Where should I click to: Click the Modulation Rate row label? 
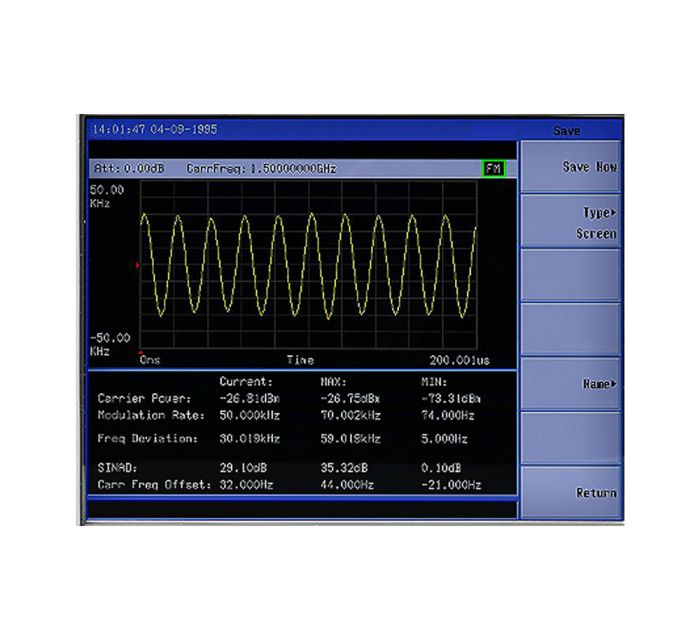click(151, 416)
